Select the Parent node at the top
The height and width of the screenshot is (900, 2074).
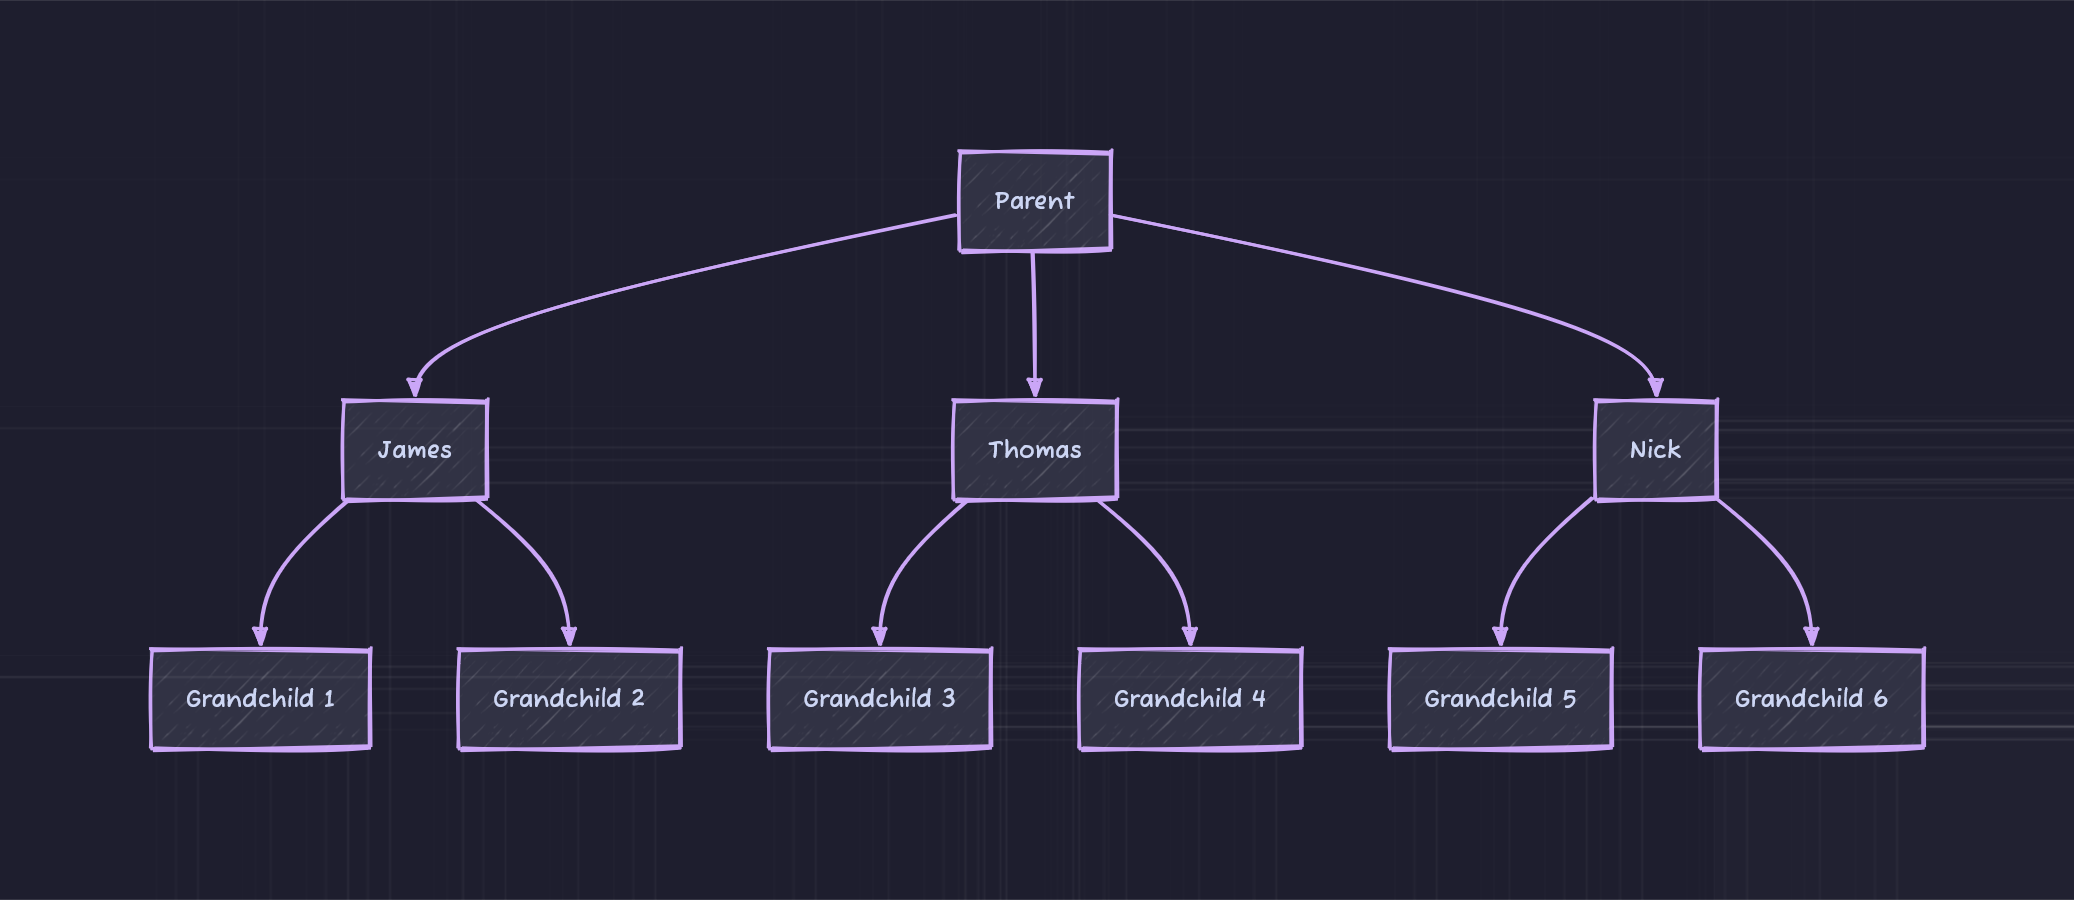pos(1035,200)
